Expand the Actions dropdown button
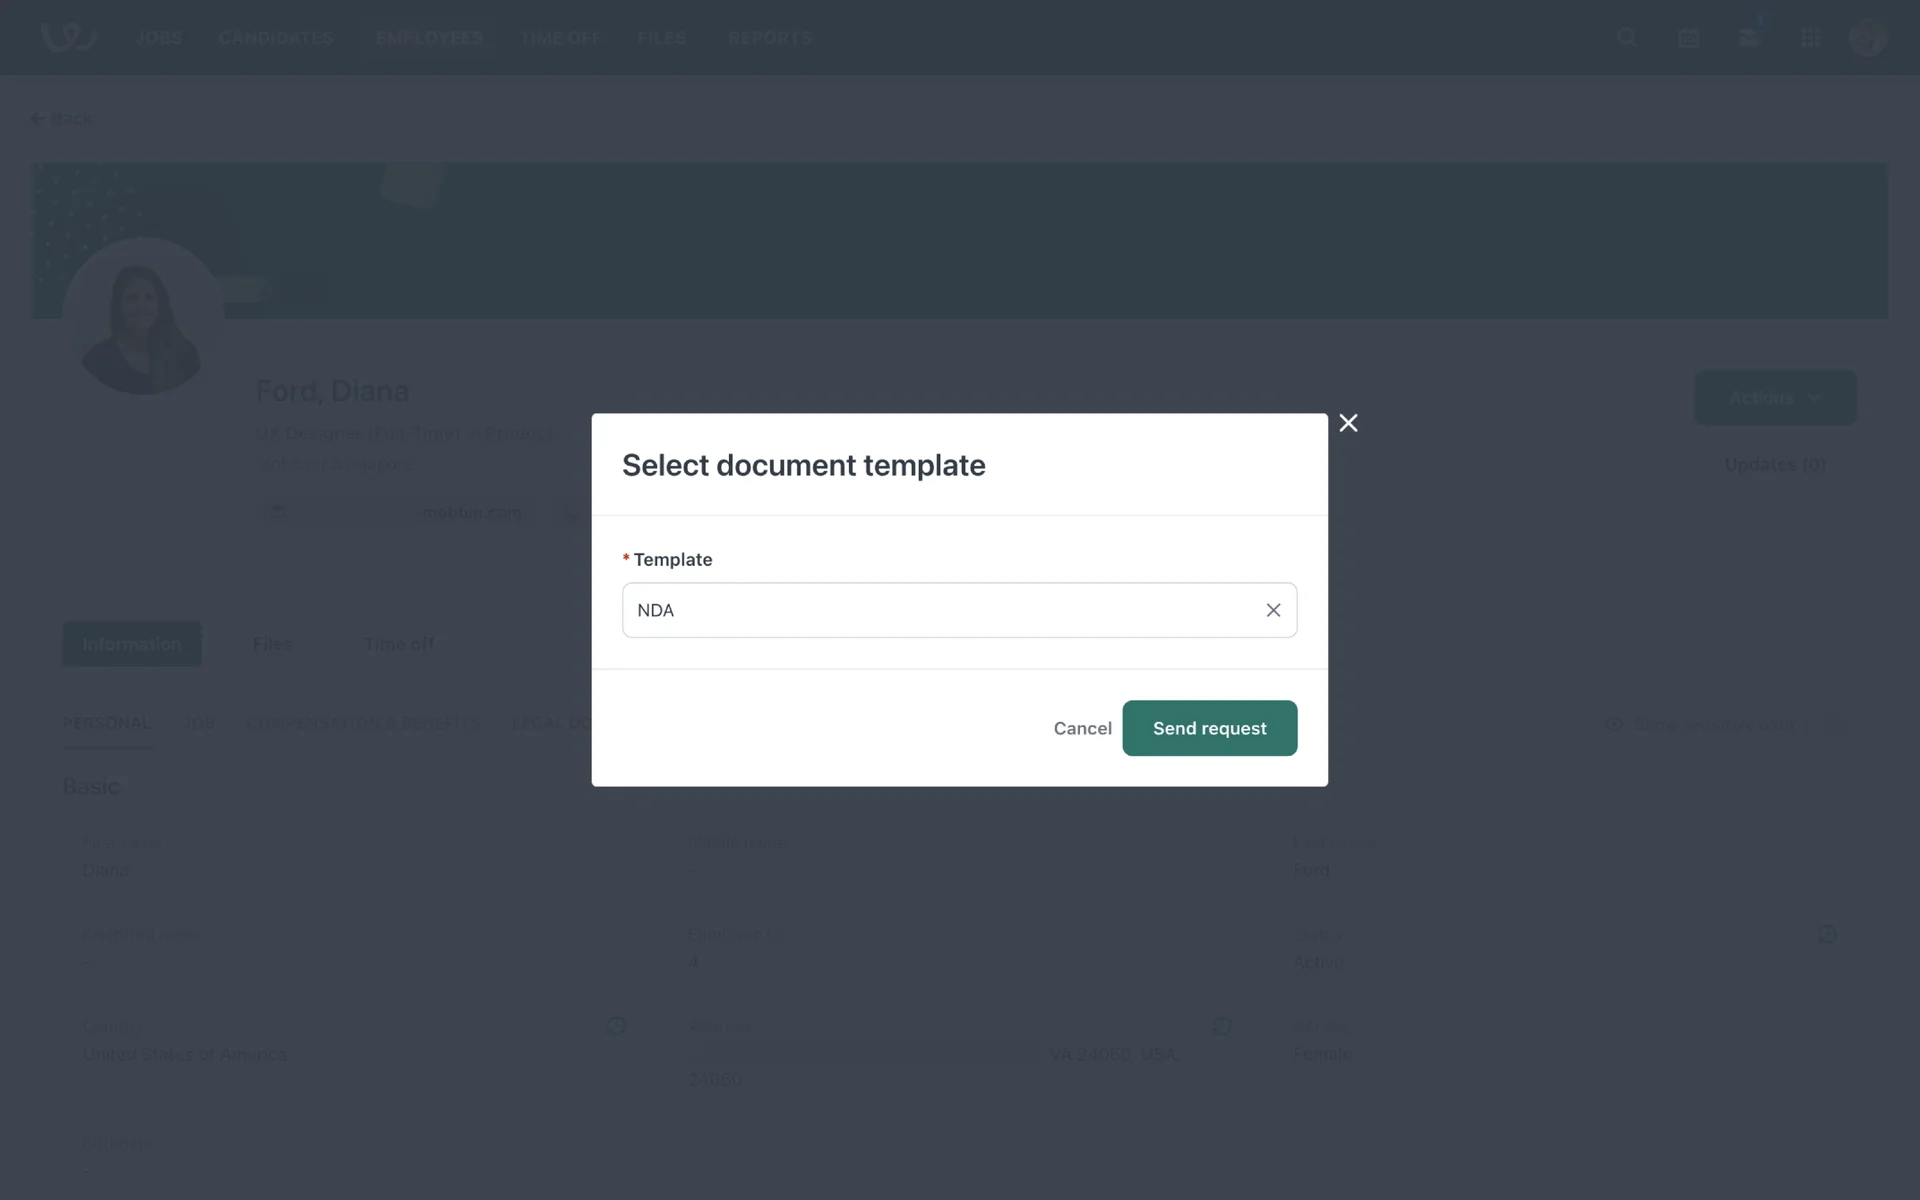 click(1775, 398)
